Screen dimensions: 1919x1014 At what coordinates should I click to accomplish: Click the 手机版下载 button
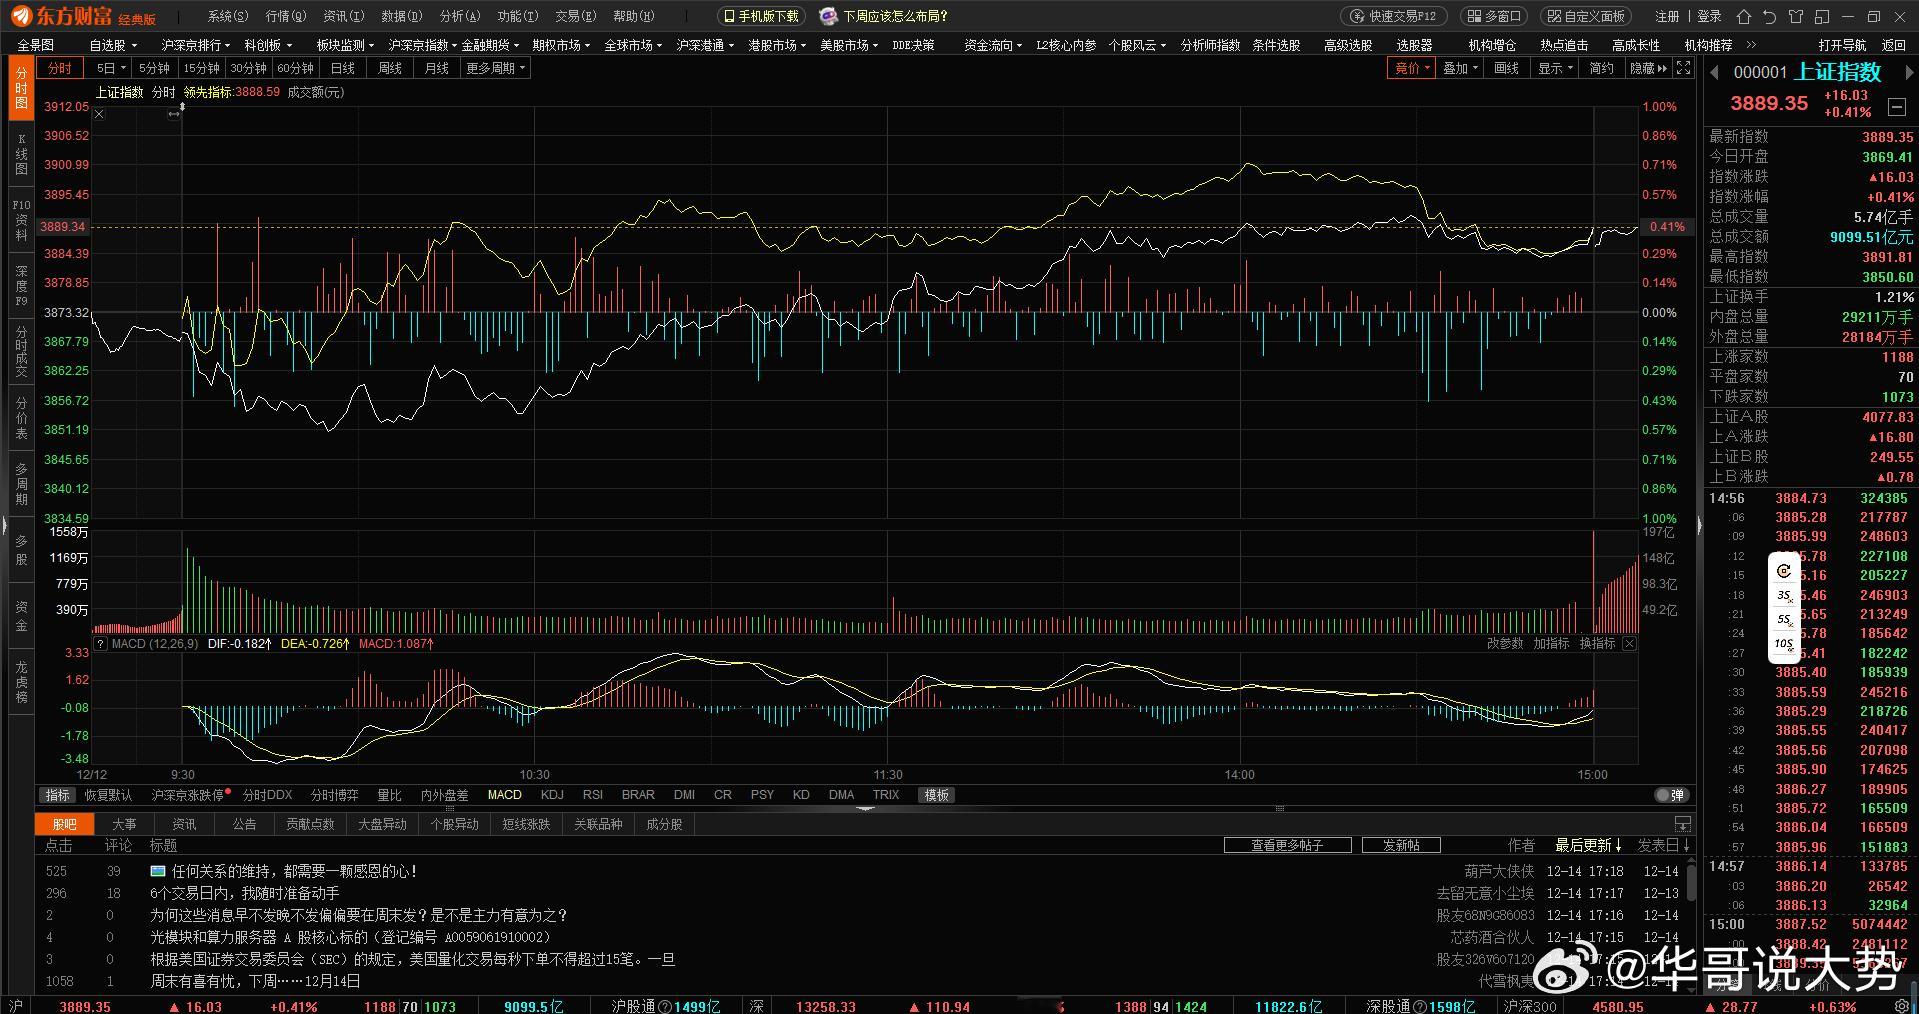click(761, 16)
